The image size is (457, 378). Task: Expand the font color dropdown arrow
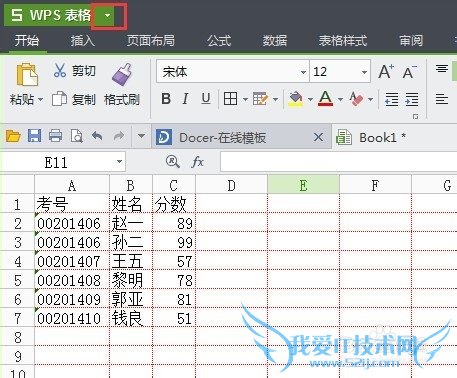pos(340,99)
